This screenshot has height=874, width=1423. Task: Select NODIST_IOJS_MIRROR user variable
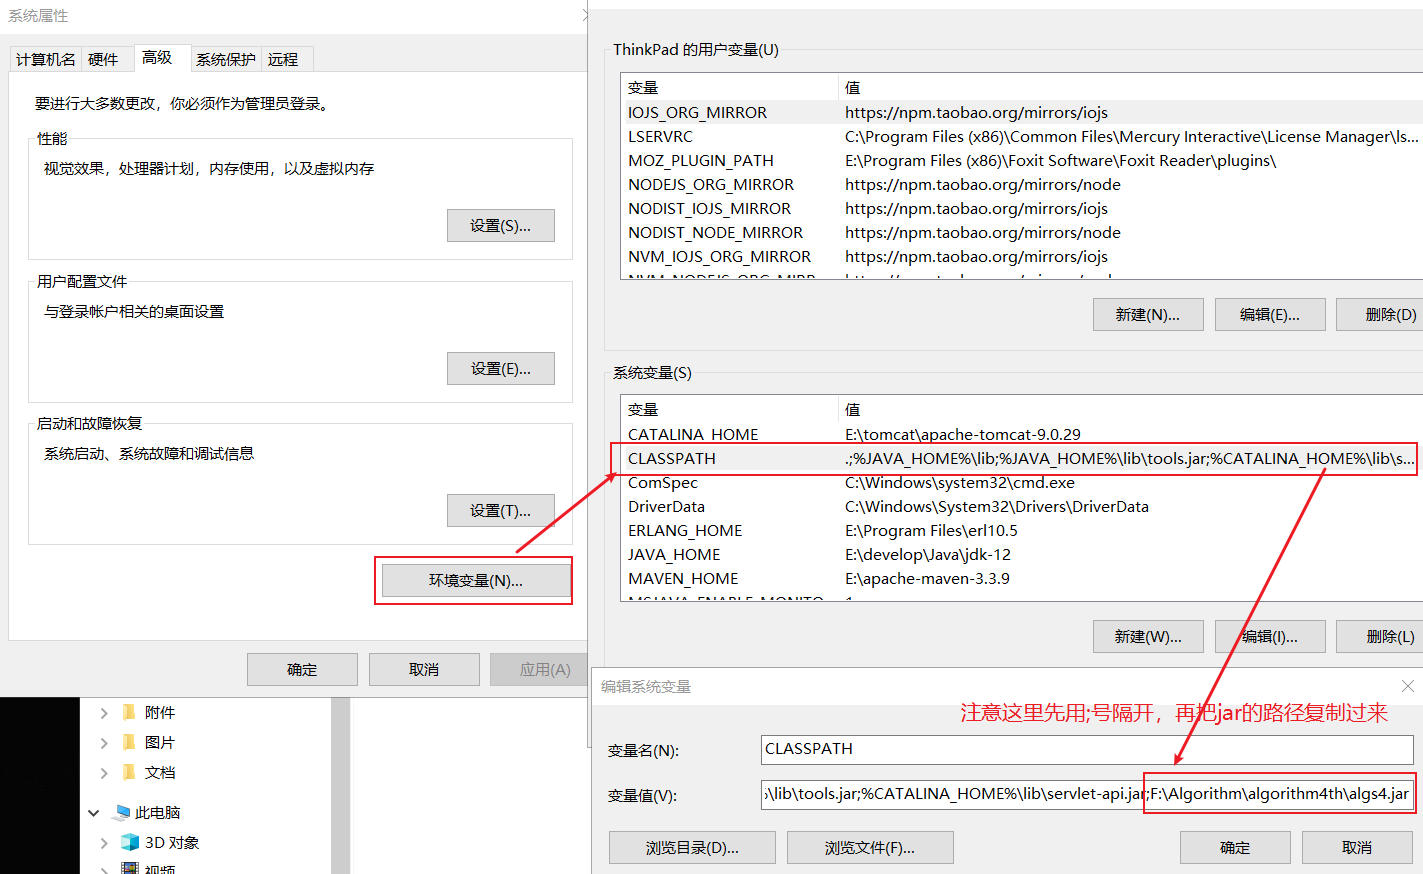point(1020,208)
